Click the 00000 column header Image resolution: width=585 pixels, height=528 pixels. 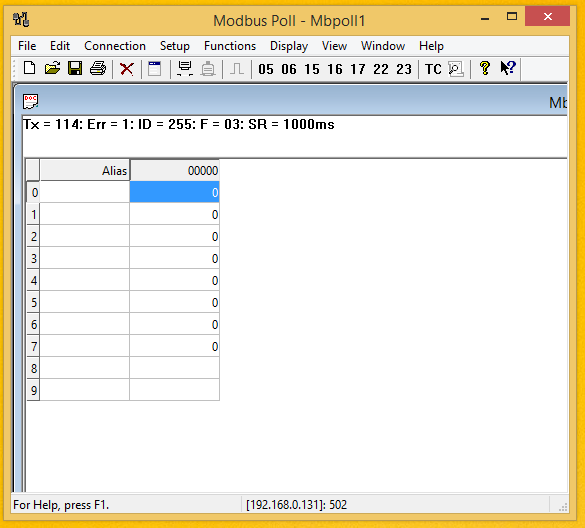(175, 171)
